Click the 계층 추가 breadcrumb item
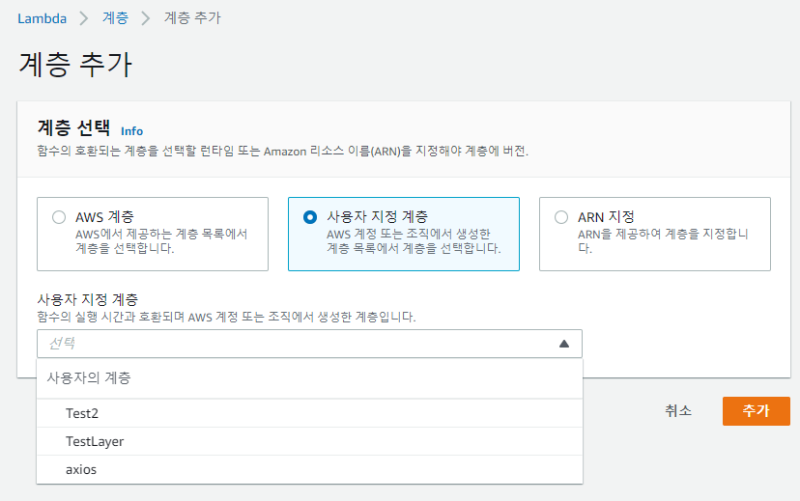The image size is (800, 501). (193, 18)
